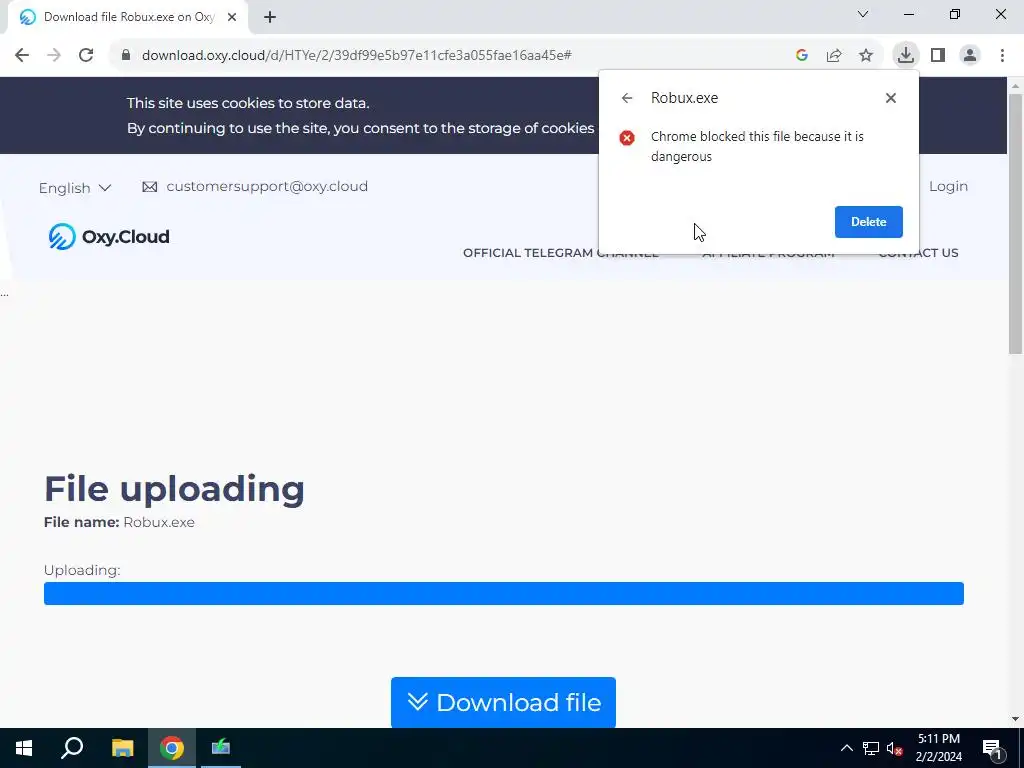Click the customersupport@oxy.cloud email link
1024x768 pixels.
pyautogui.click(x=266, y=187)
